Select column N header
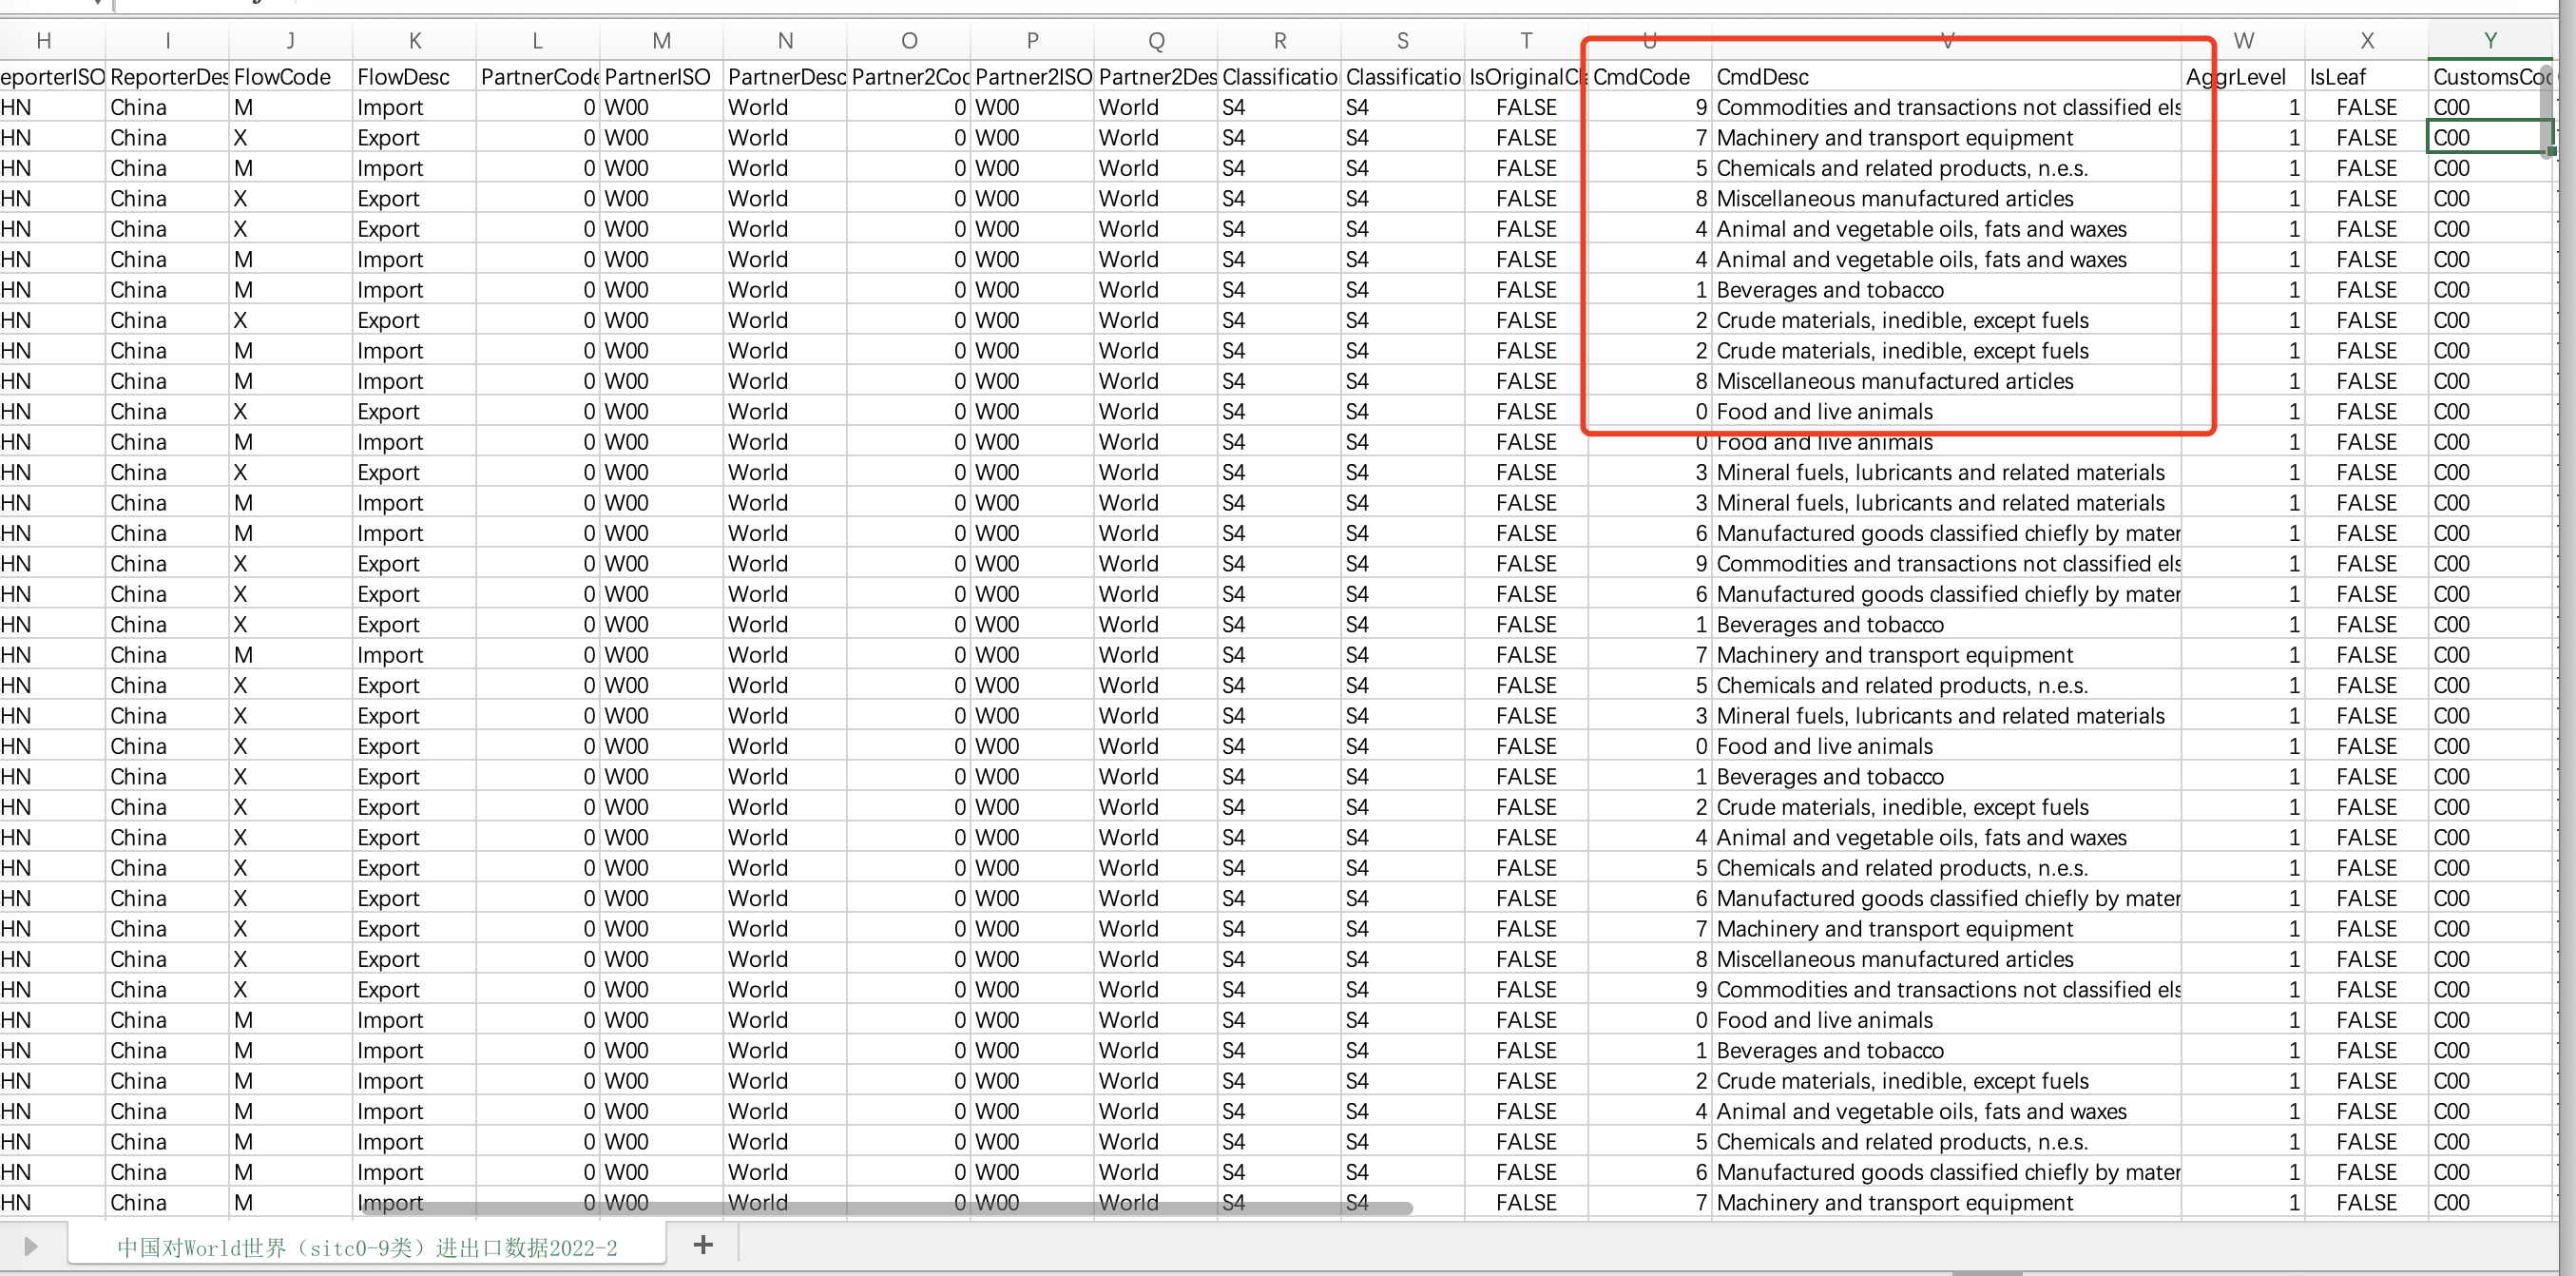This screenshot has height=1276, width=2576. (784, 40)
